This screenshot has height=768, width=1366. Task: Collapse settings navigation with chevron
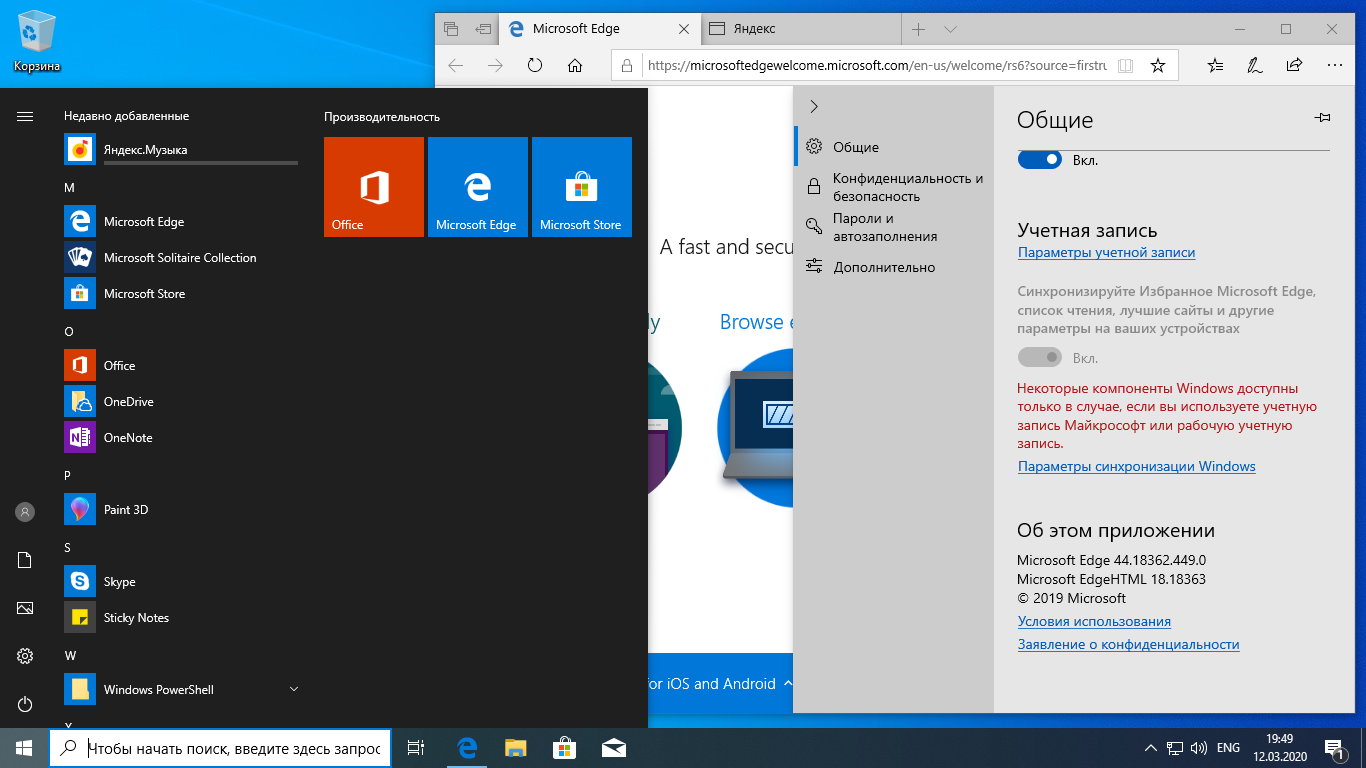(x=814, y=106)
